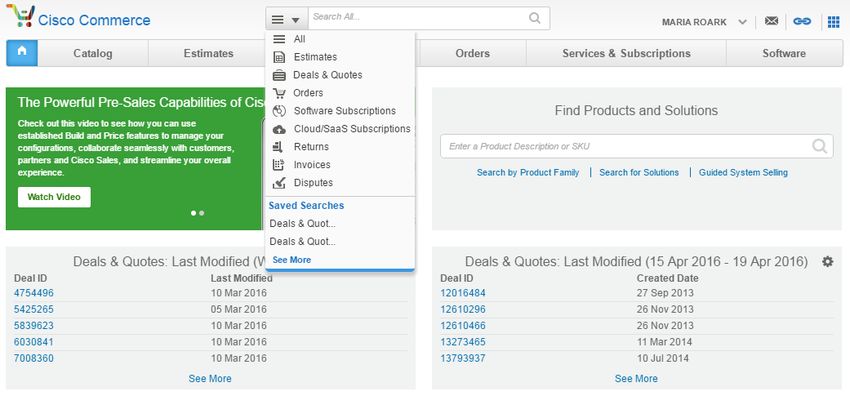Open the apps grid icon in header
850x396 pixels.
833,22
